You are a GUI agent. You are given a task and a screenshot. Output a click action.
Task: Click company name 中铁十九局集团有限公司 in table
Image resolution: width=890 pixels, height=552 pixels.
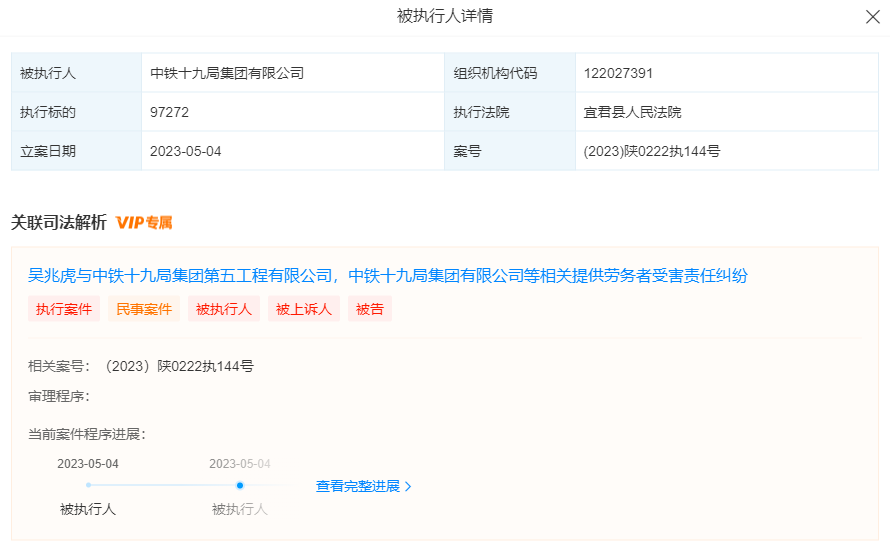click(x=227, y=73)
